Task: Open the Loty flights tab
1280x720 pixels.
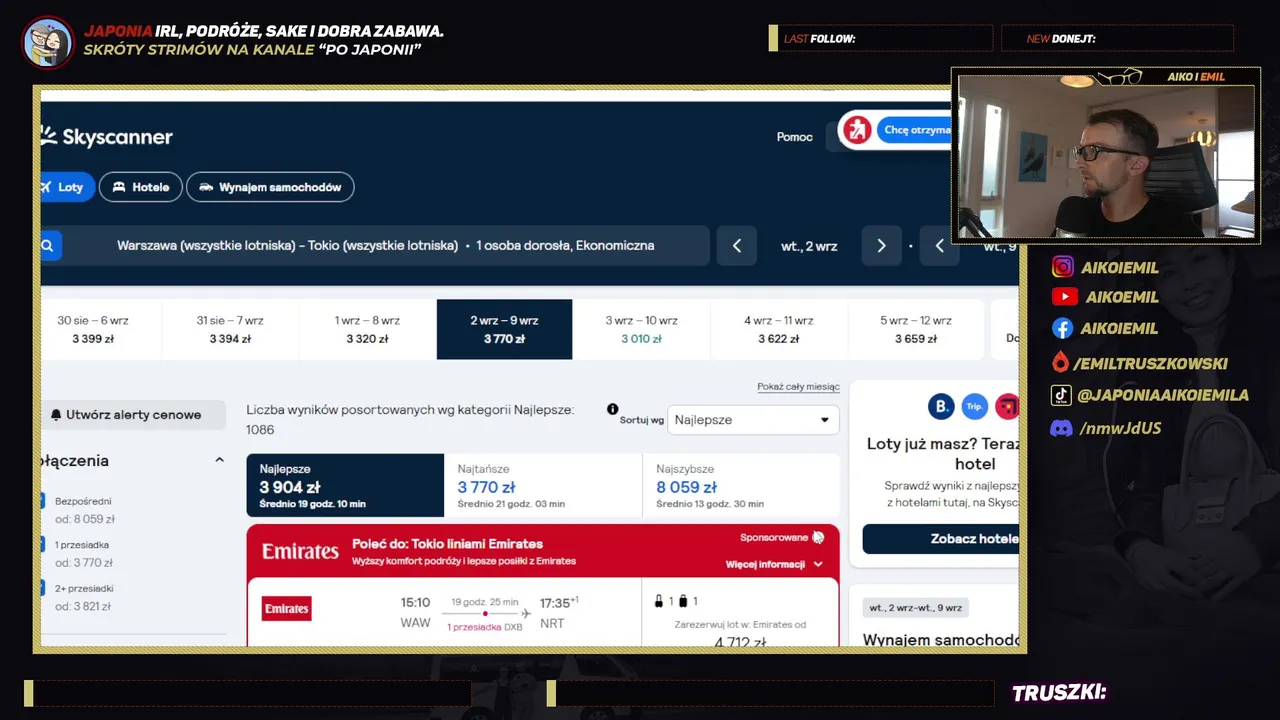Action: [x=67, y=187]
